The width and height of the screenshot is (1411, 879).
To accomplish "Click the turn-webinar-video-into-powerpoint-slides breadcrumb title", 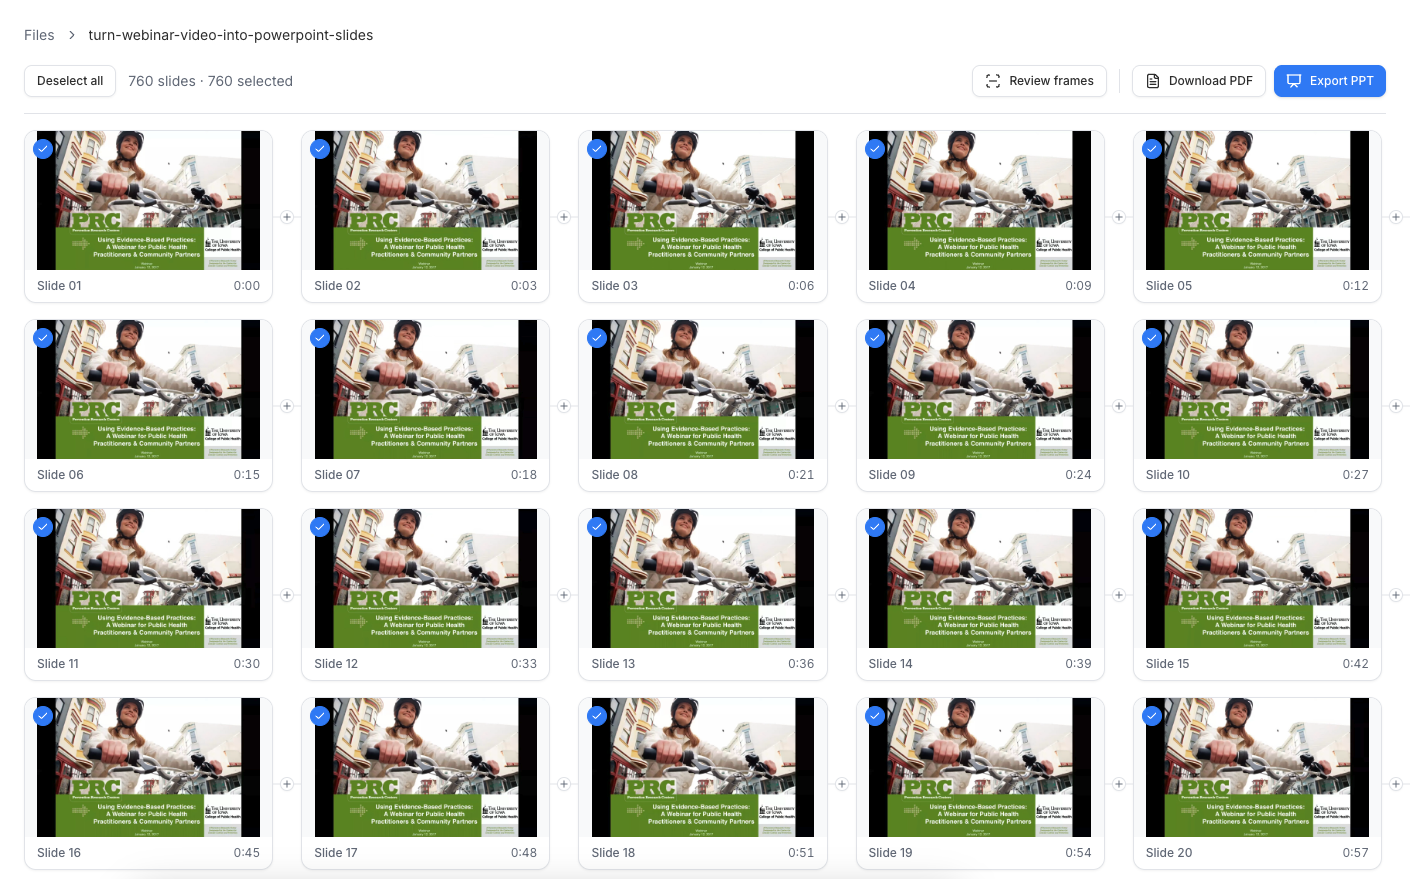I will tap(231, 35).
